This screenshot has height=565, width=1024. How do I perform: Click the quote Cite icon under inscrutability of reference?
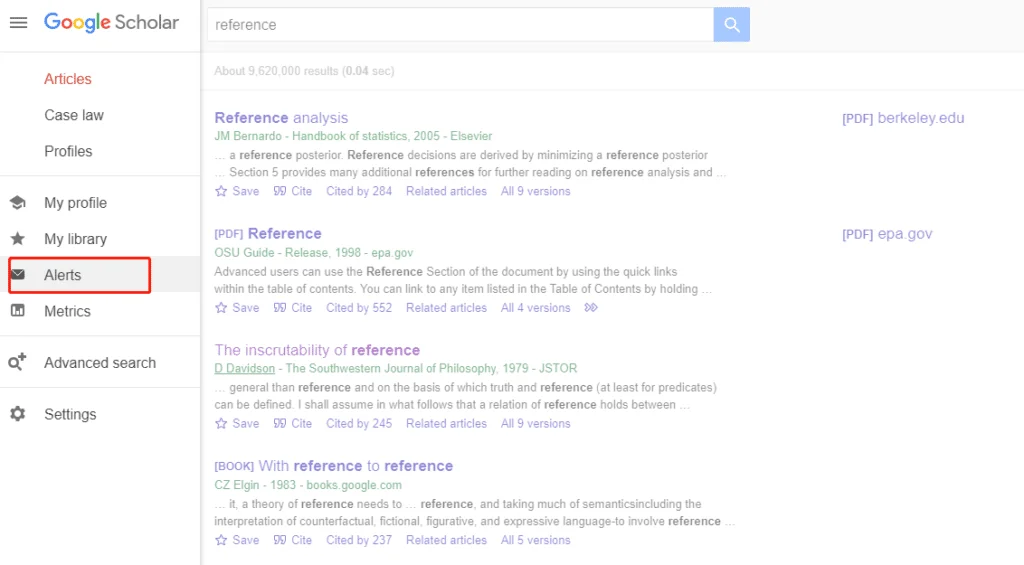tap(280, 423)
